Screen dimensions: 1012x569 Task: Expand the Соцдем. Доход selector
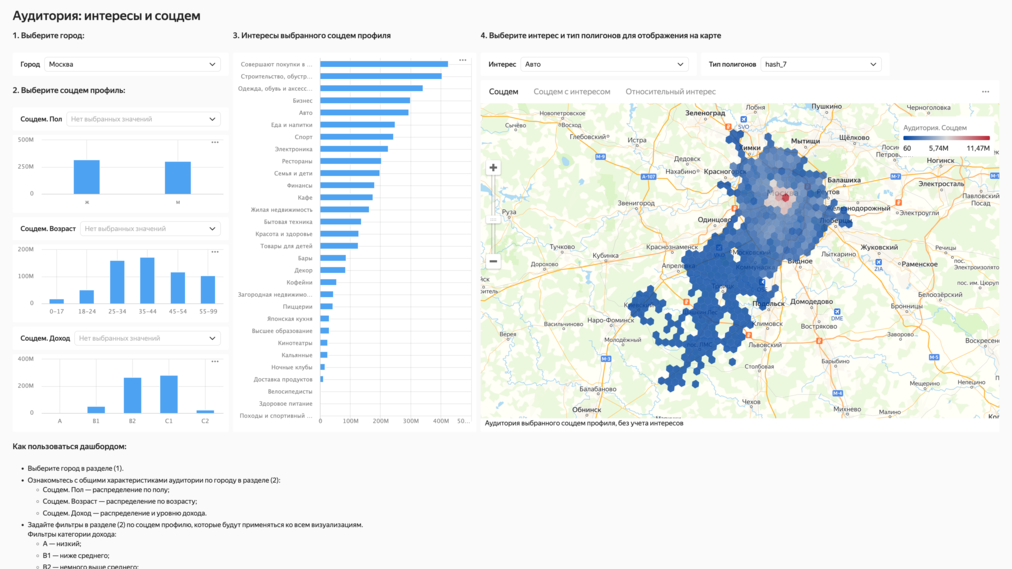click(x=147, y=338)
